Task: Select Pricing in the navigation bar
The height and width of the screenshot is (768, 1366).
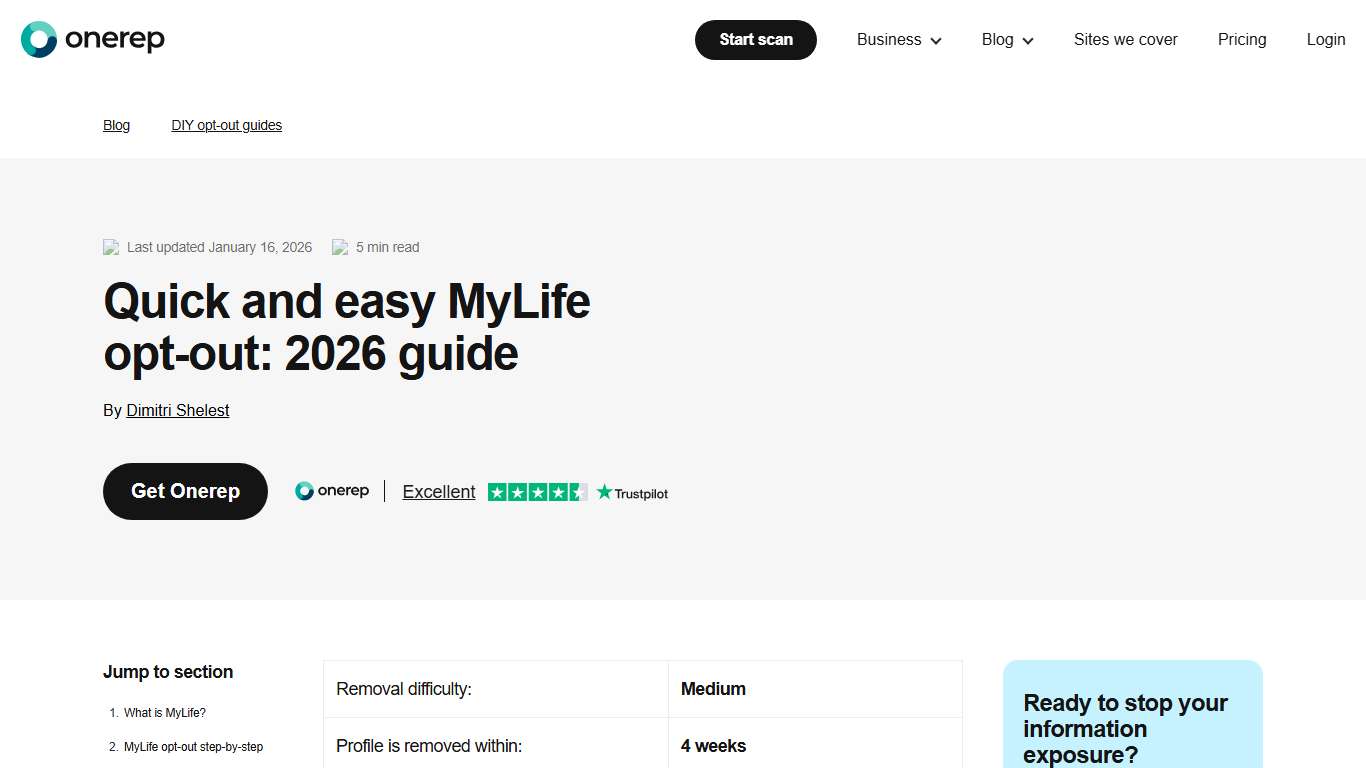Action: point(1242,40)
